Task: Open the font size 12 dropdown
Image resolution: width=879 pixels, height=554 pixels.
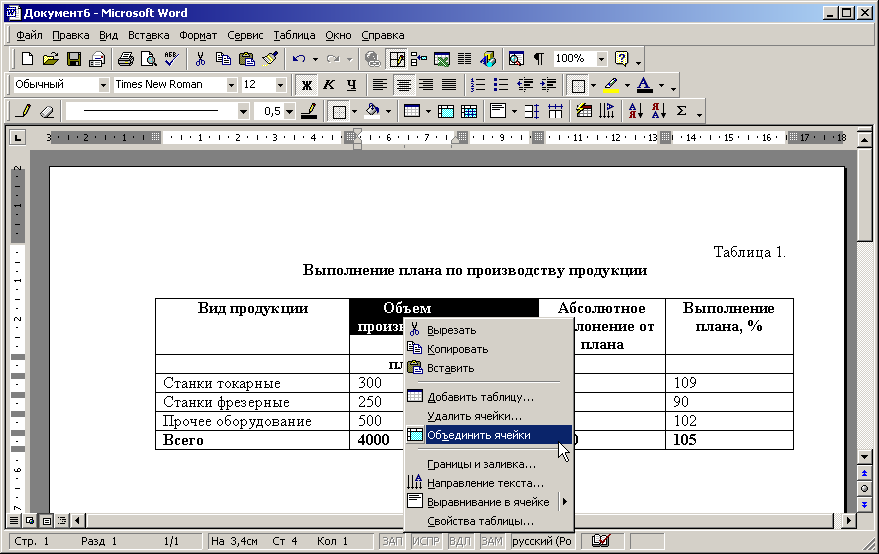Action: click(x=280, y=85)
